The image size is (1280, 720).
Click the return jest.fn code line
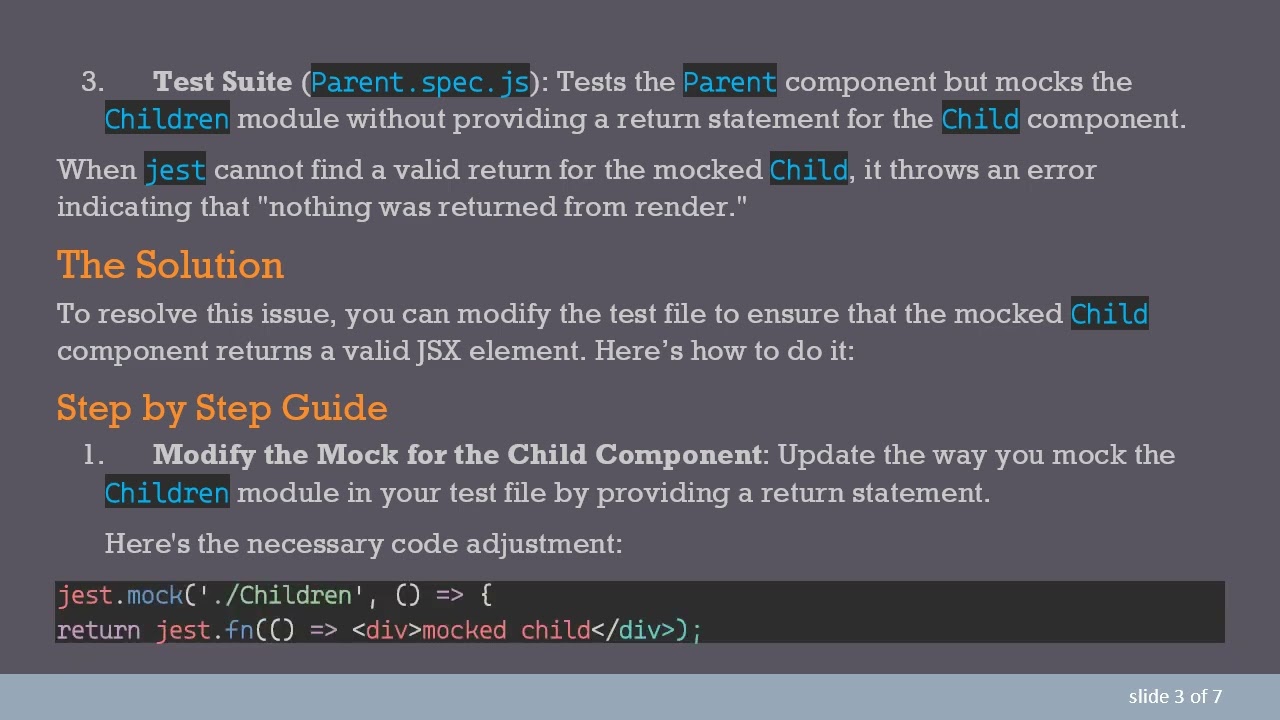[379, 630]
